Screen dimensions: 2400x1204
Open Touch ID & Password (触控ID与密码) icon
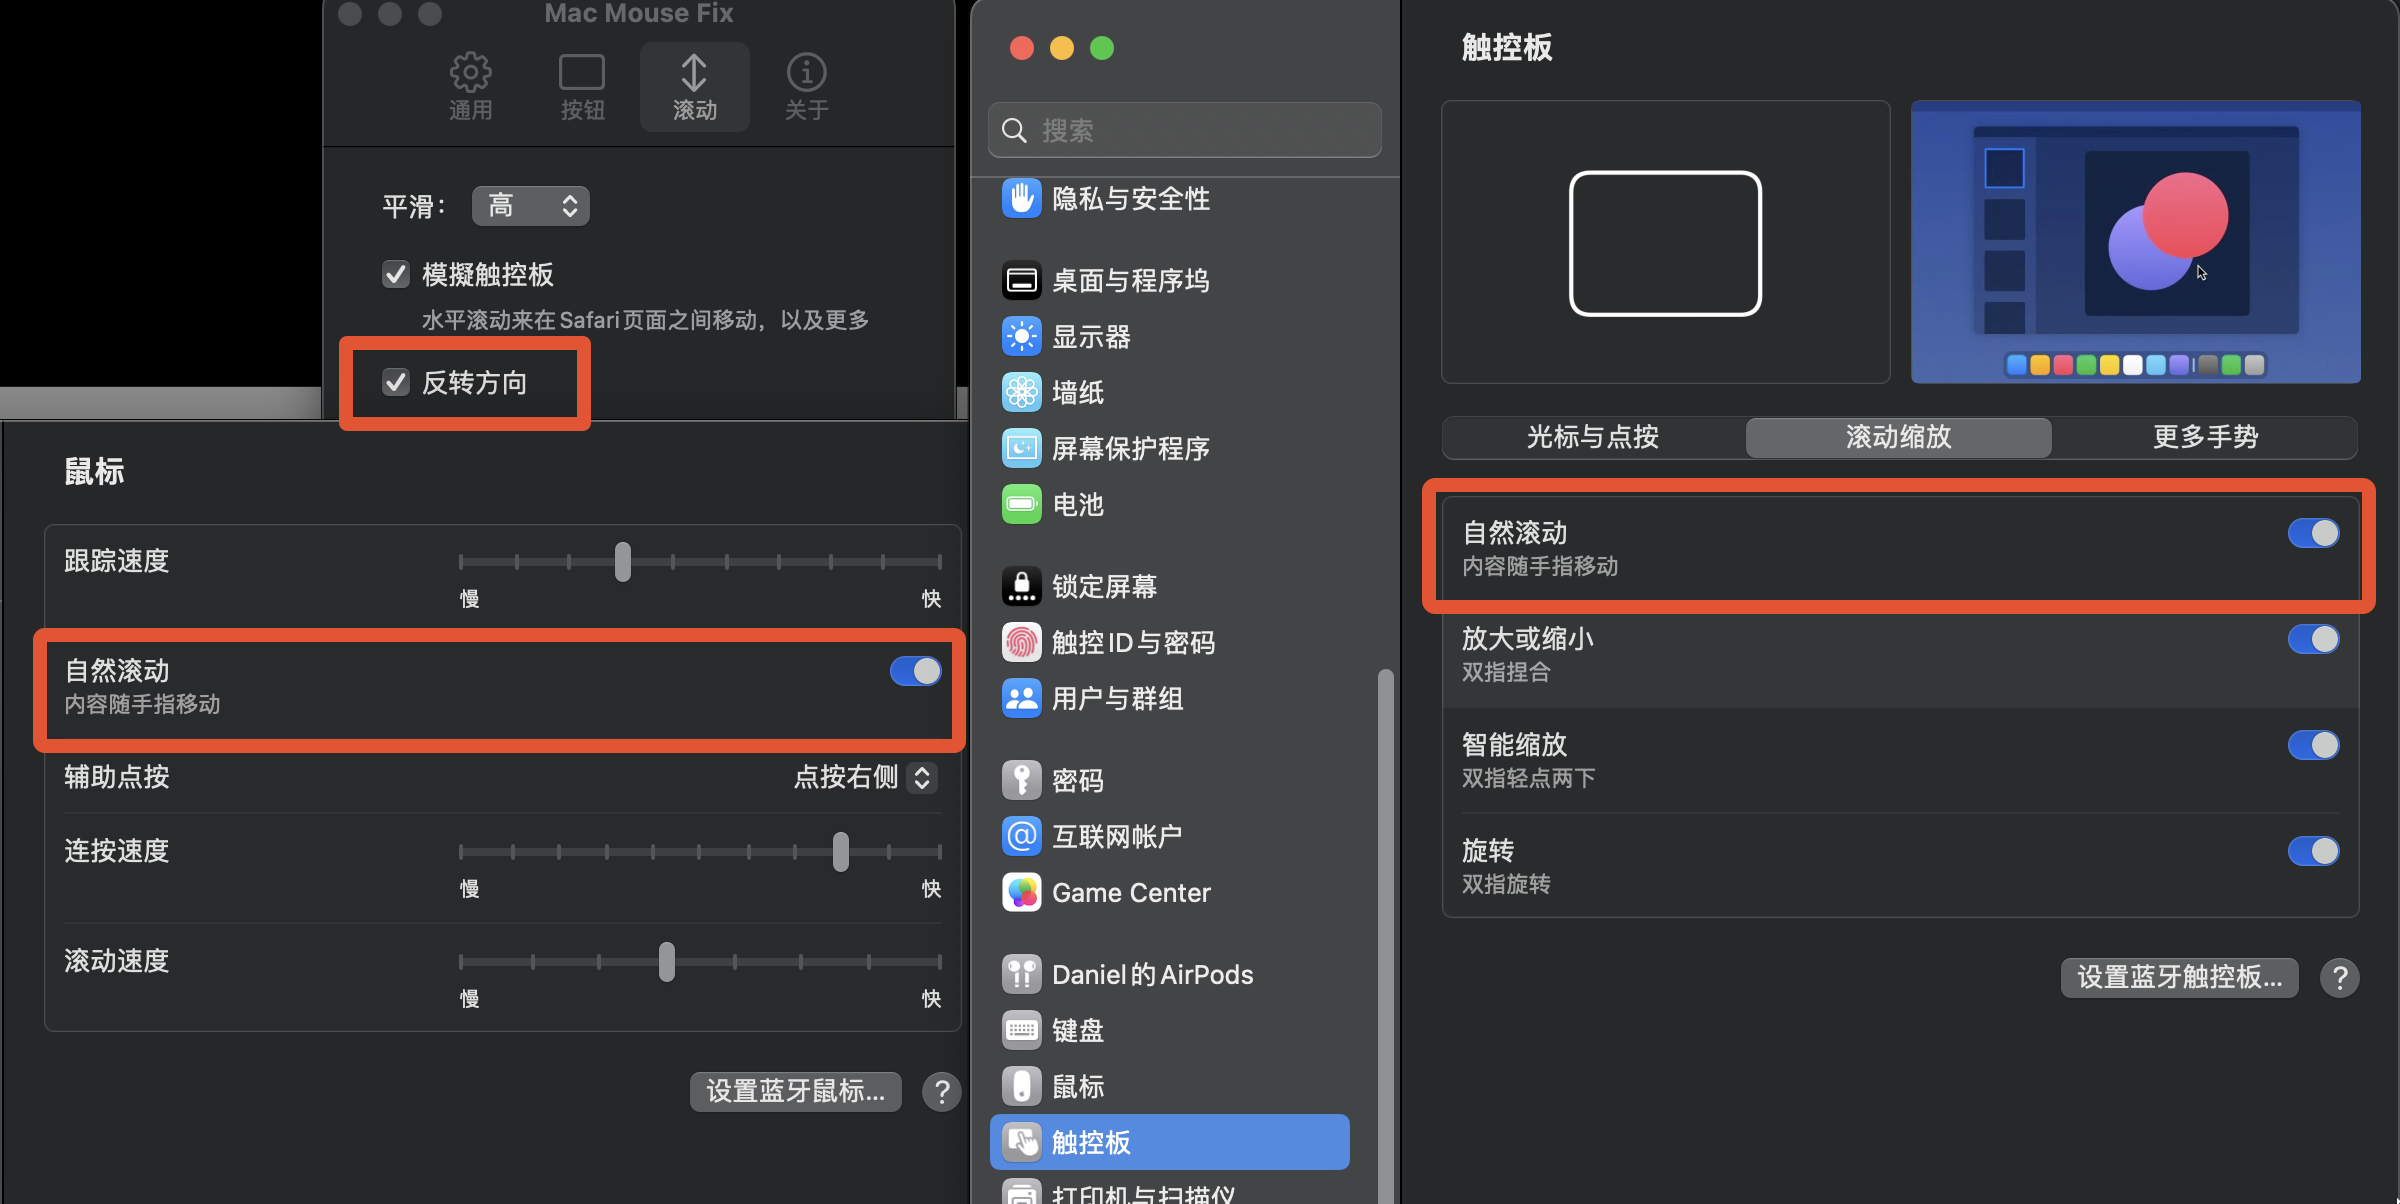coord(1021,643)
